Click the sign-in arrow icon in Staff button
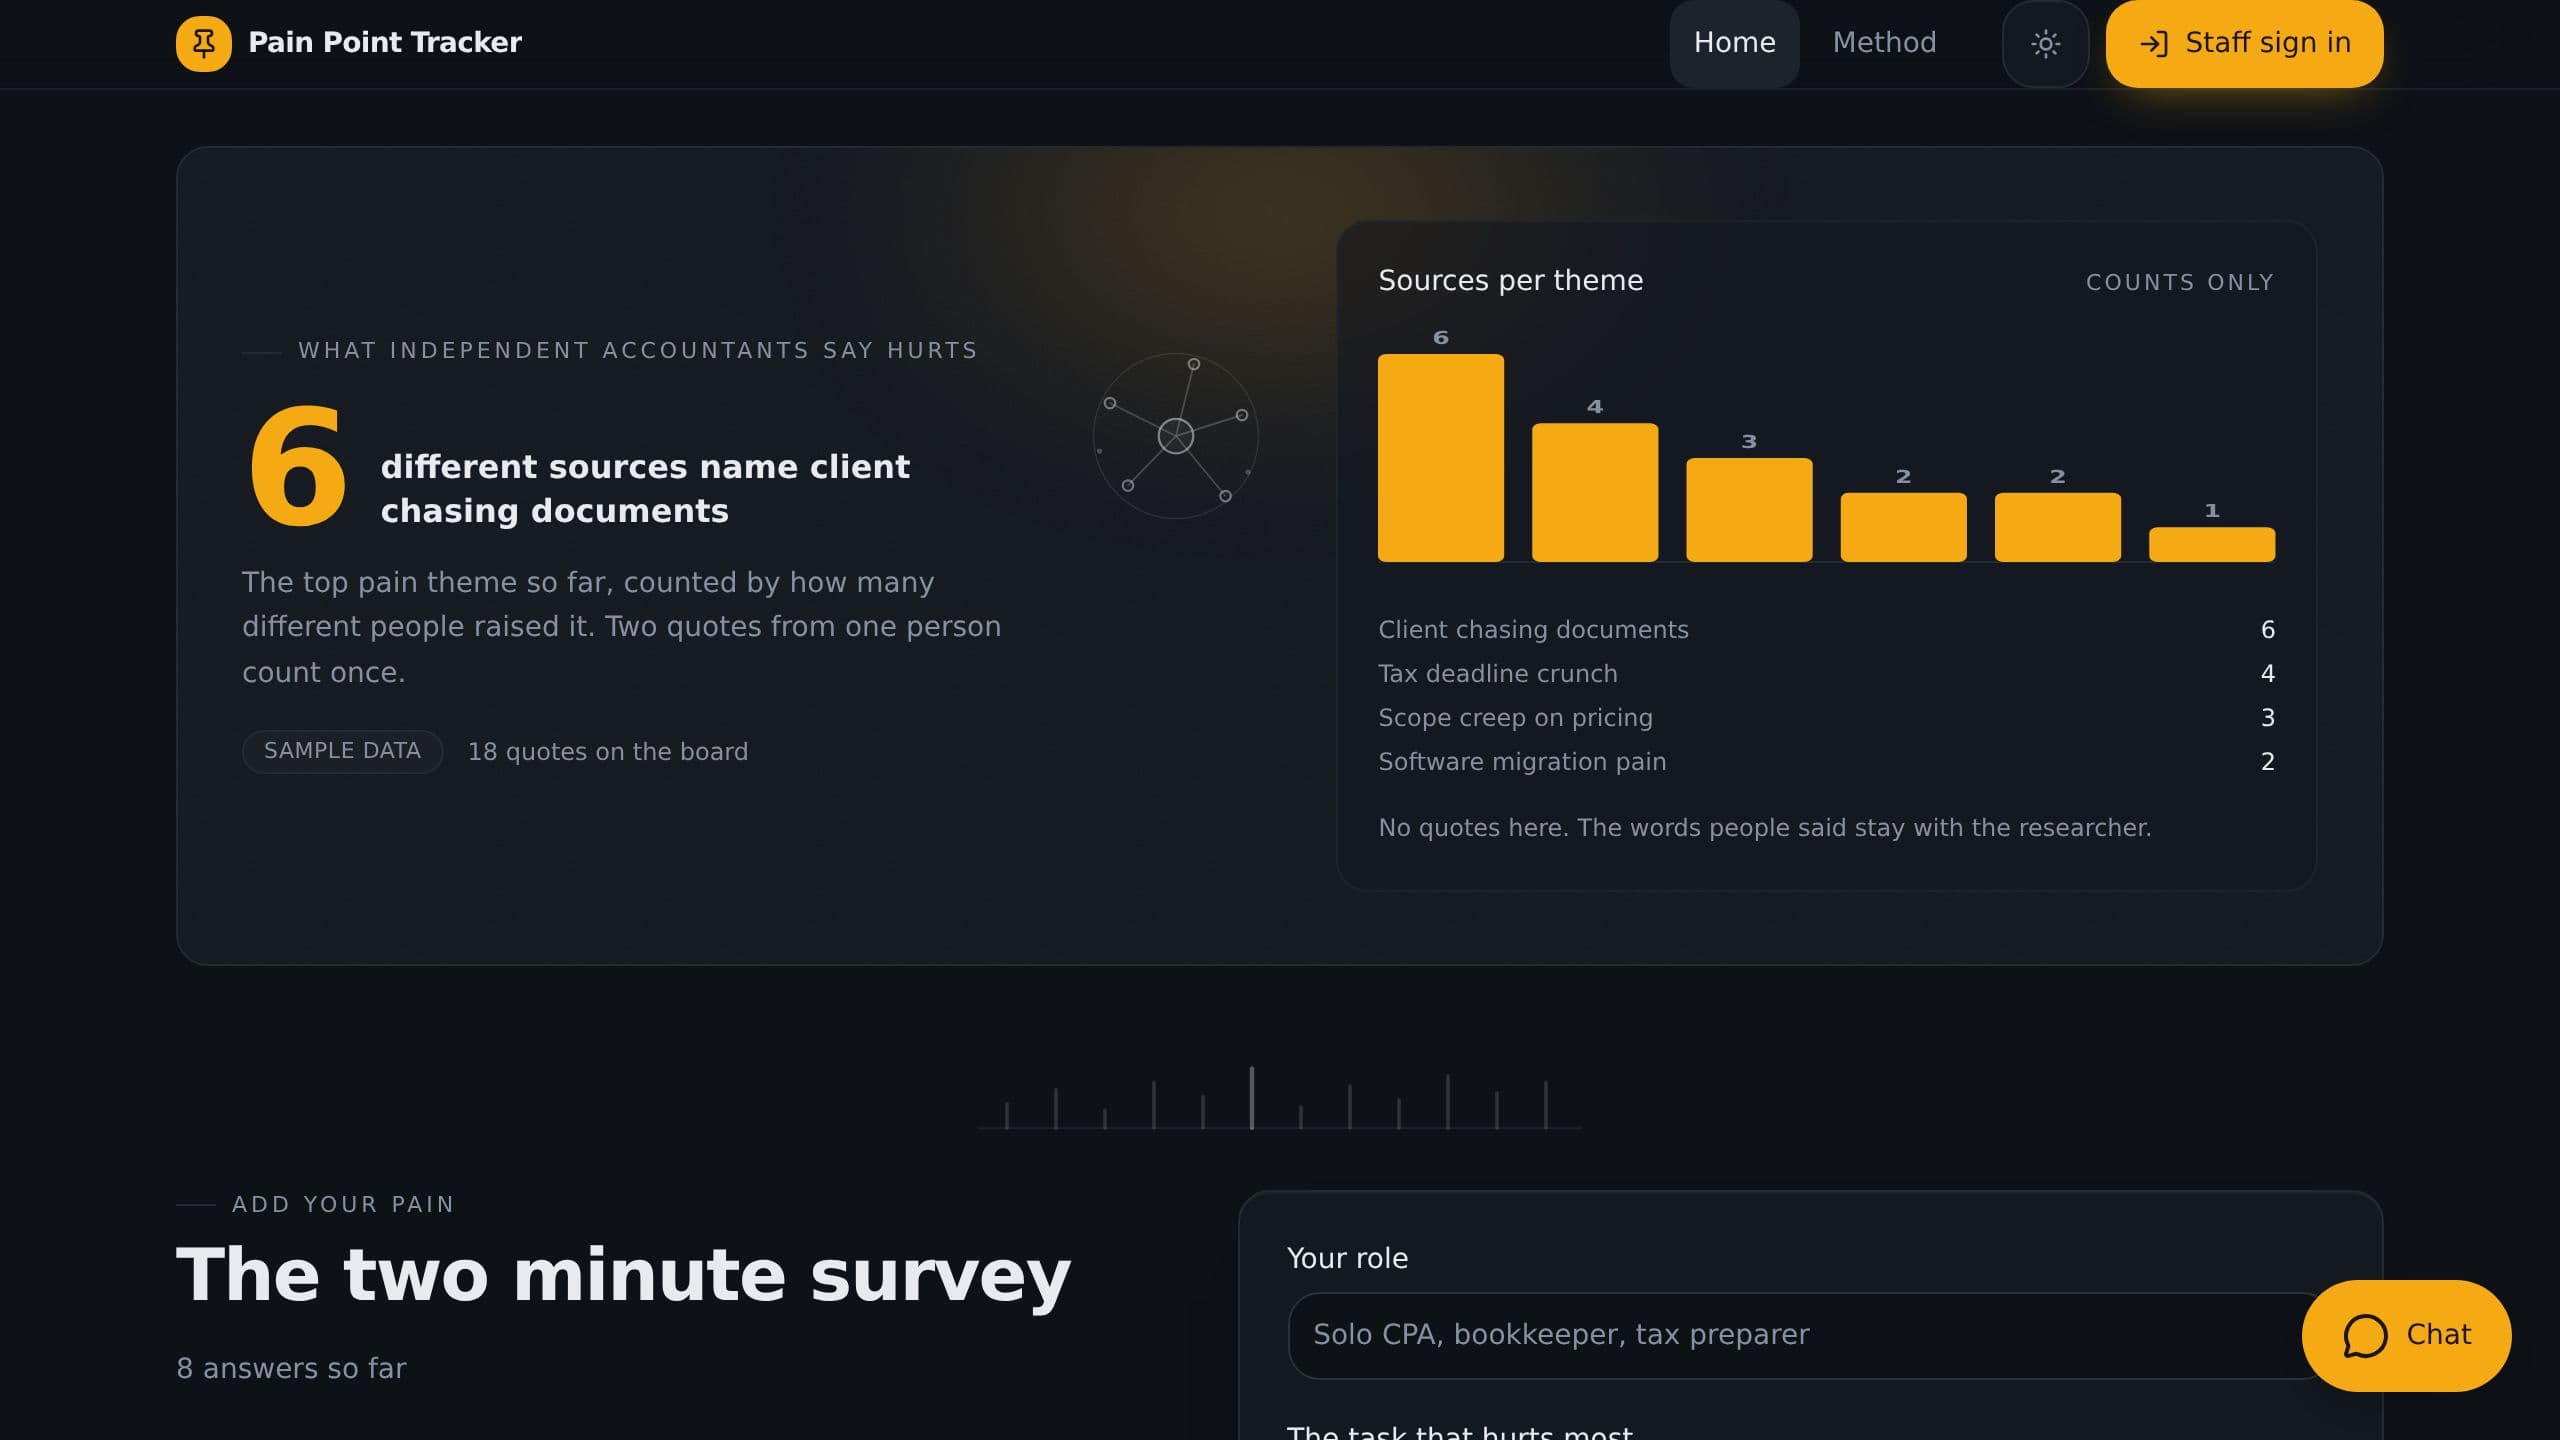Image resolution: width=2560 pixels, height=1440 pixels. 2153,43
